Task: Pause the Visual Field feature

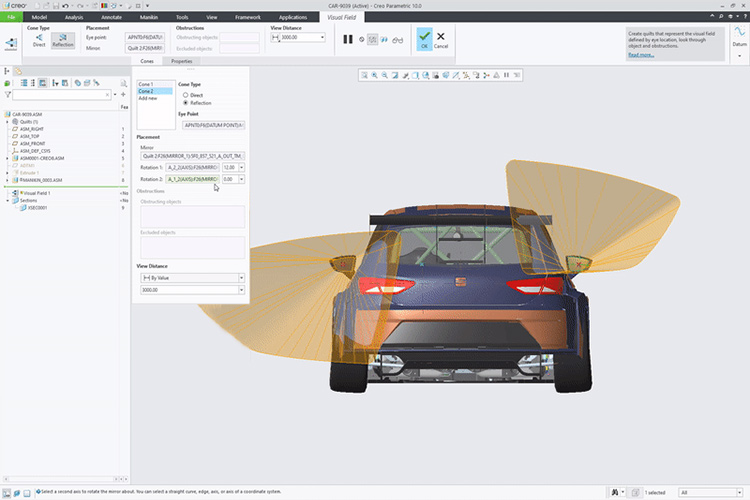Action: (348, 39)
